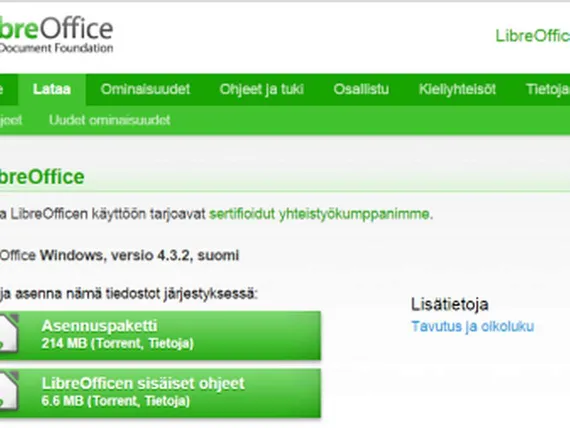Viewport: 570px width, 428px height.
Task: Open the Tietoja link for Asennuspaketti
Action: pos(169,343)
